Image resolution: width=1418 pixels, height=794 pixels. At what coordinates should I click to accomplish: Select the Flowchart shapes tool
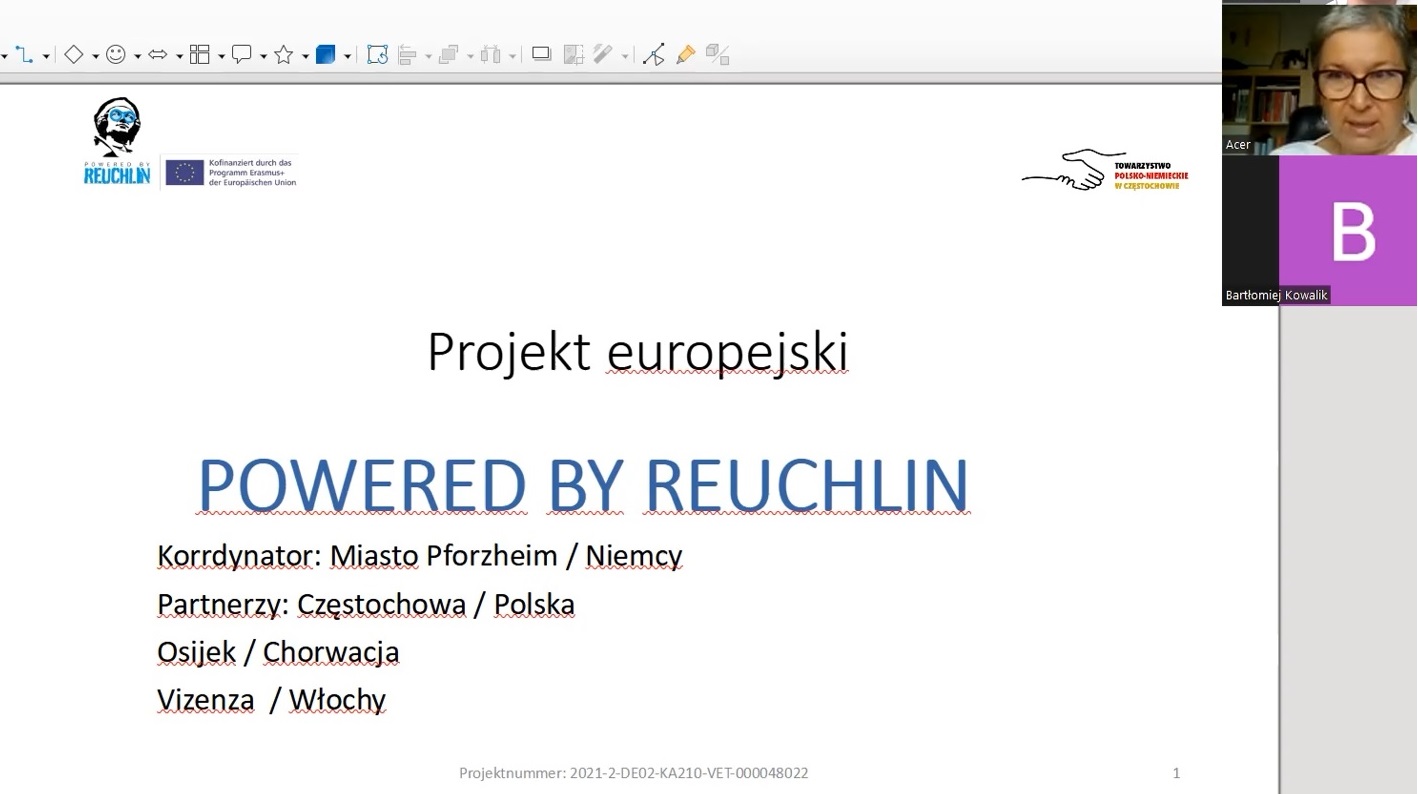(200, 55)
